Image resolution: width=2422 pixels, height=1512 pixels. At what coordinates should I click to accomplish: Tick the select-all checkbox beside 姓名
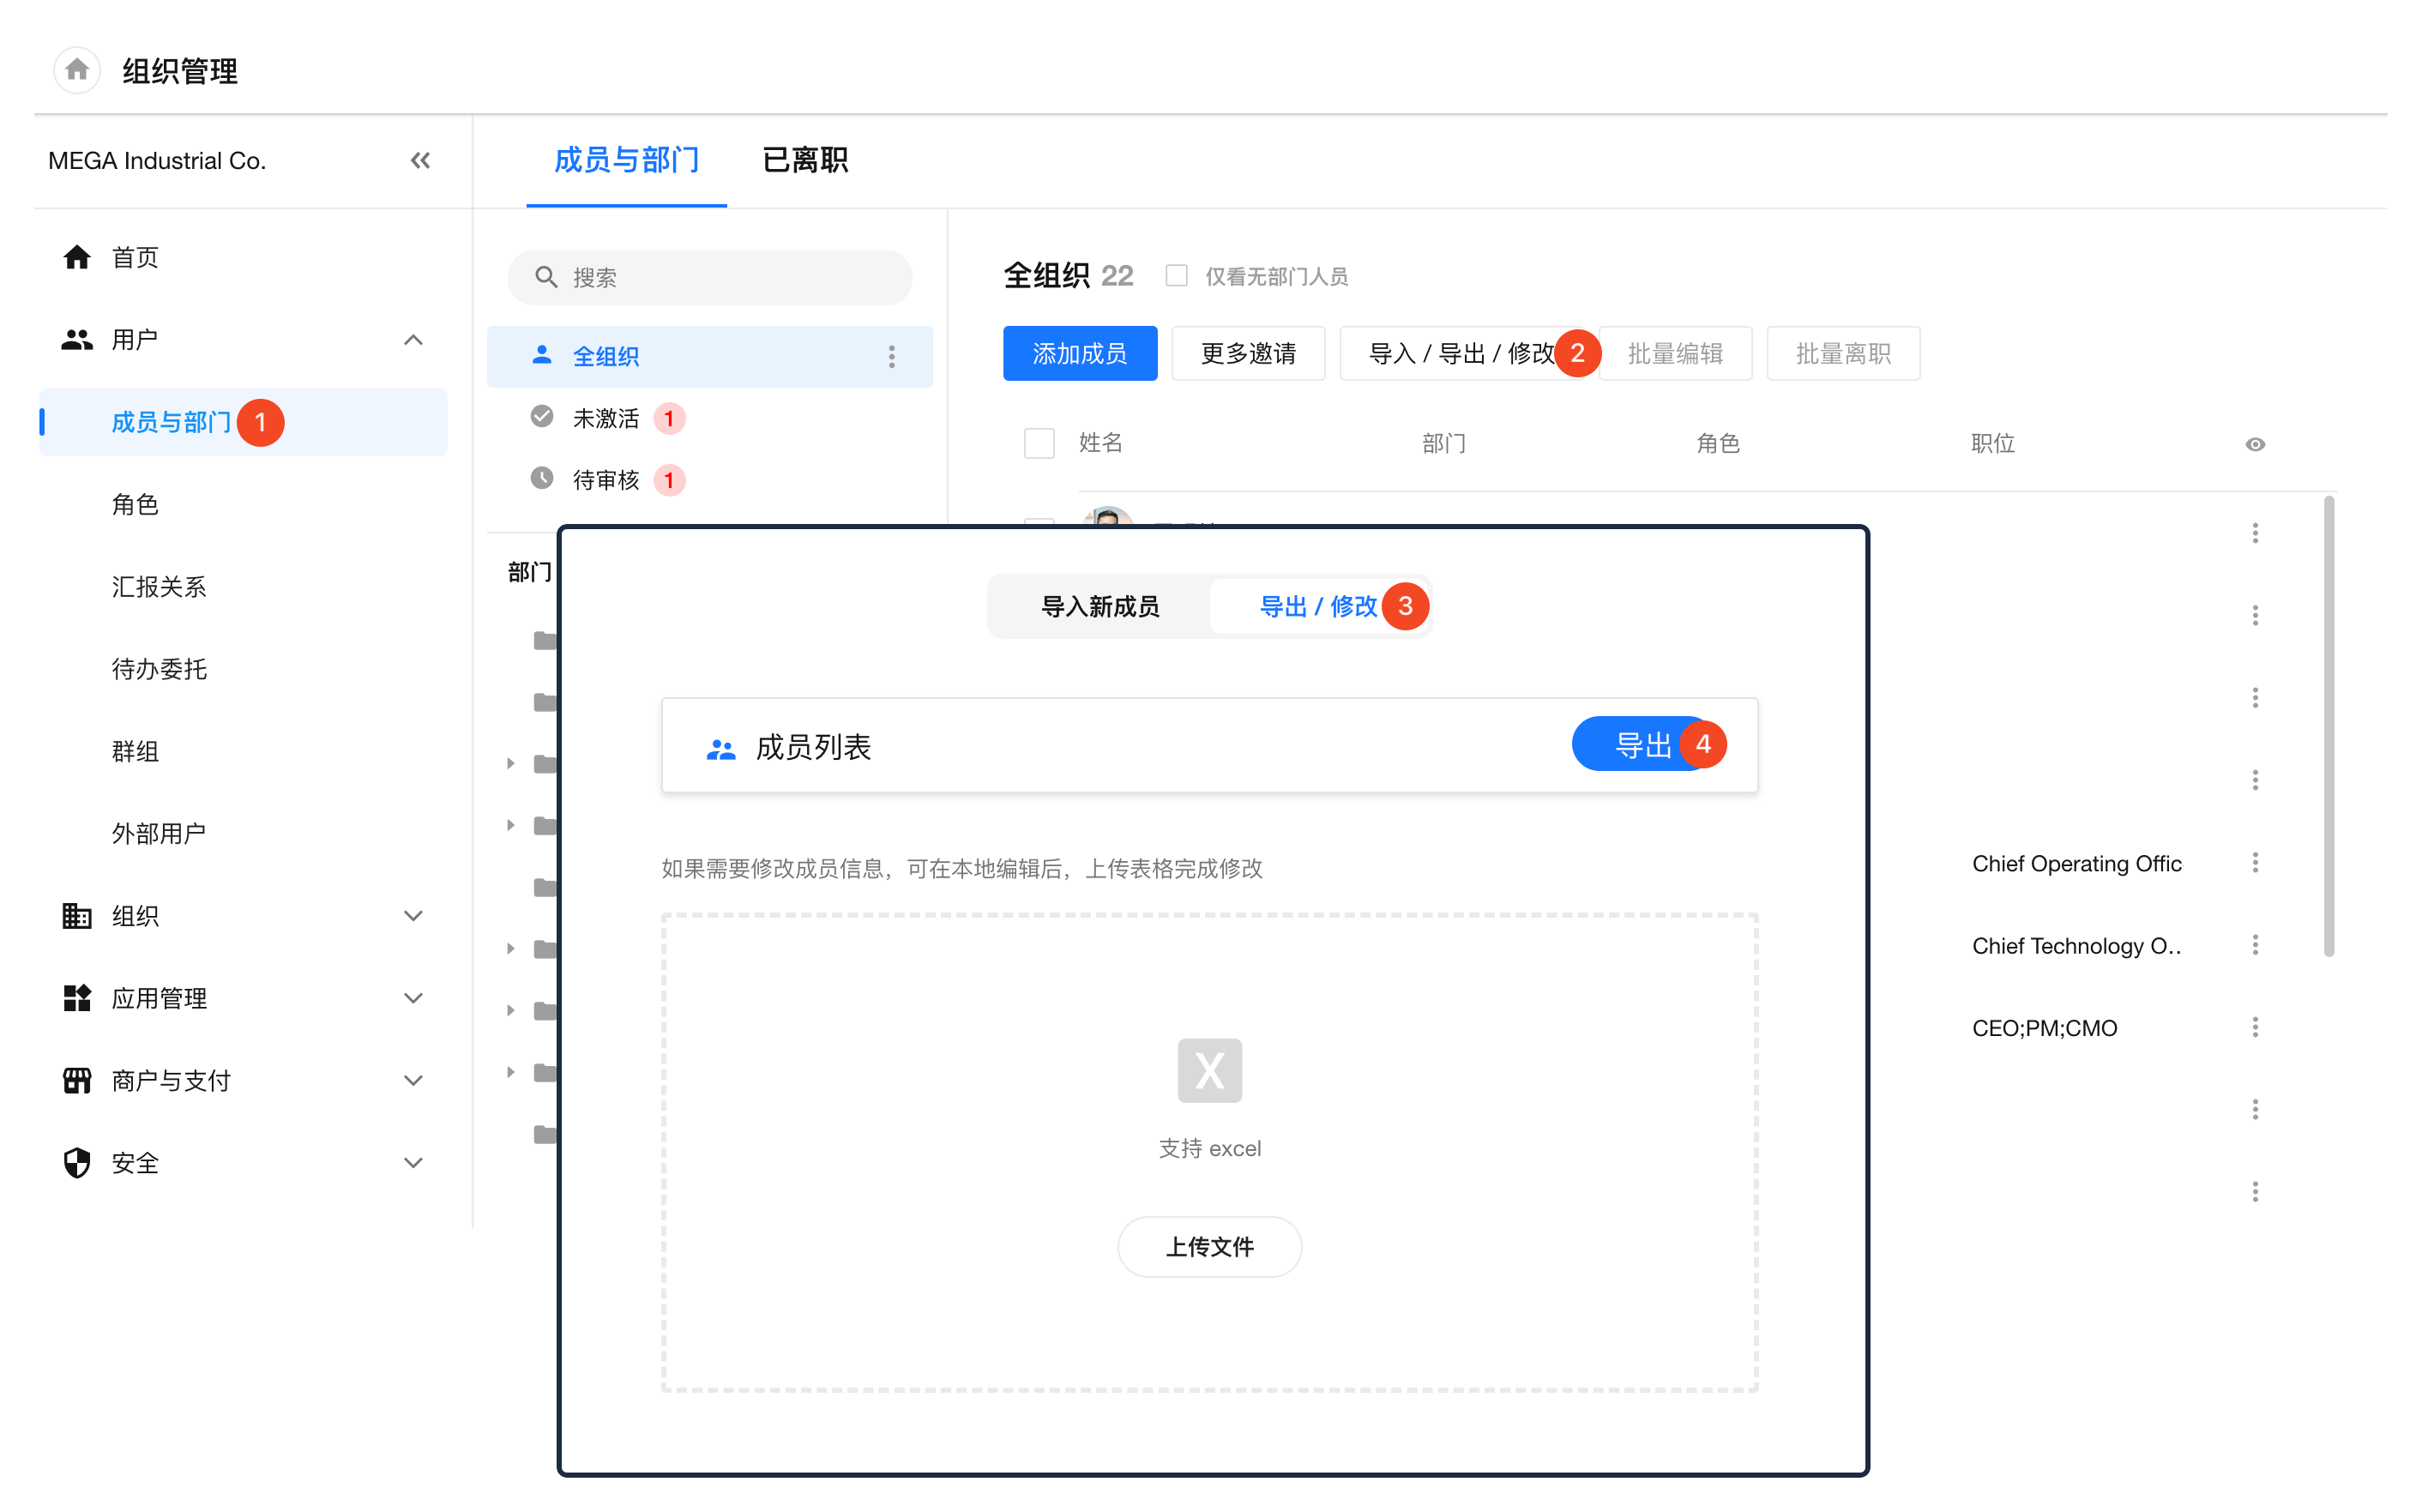(x=1039, y=443)
